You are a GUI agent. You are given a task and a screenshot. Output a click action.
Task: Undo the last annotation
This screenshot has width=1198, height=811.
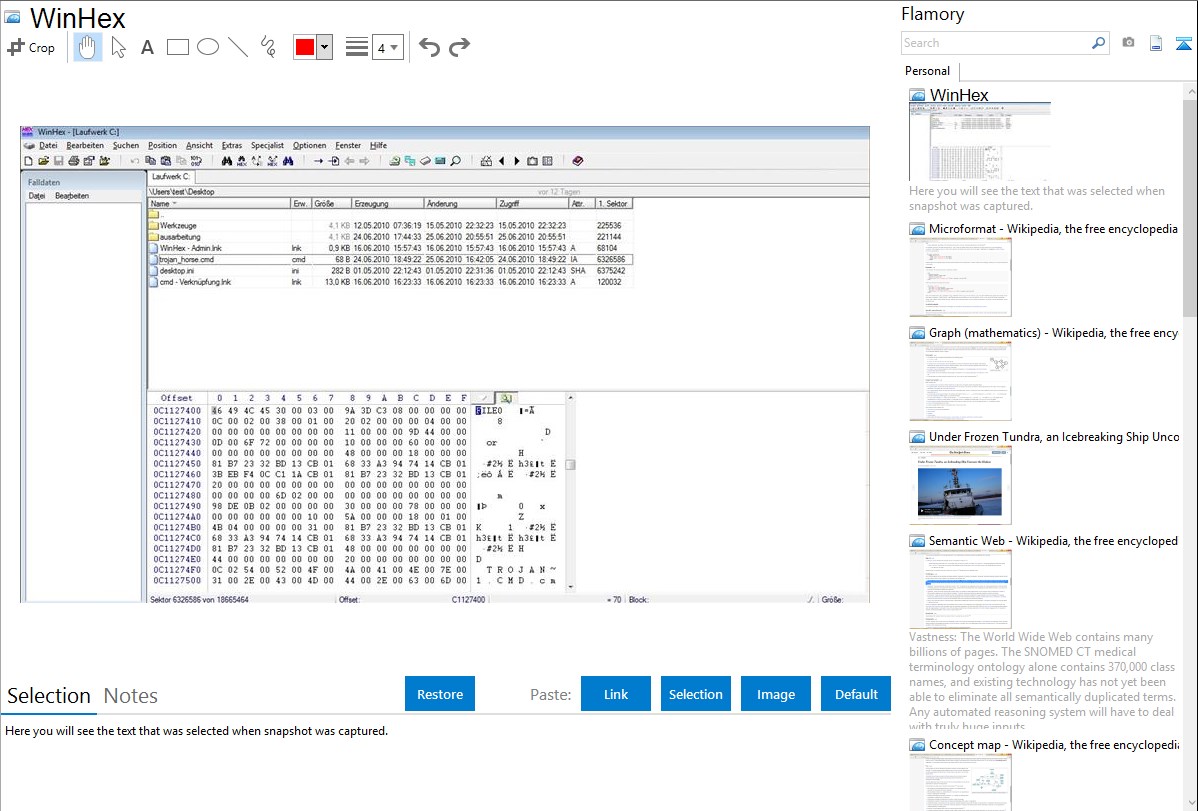[429, 47]
